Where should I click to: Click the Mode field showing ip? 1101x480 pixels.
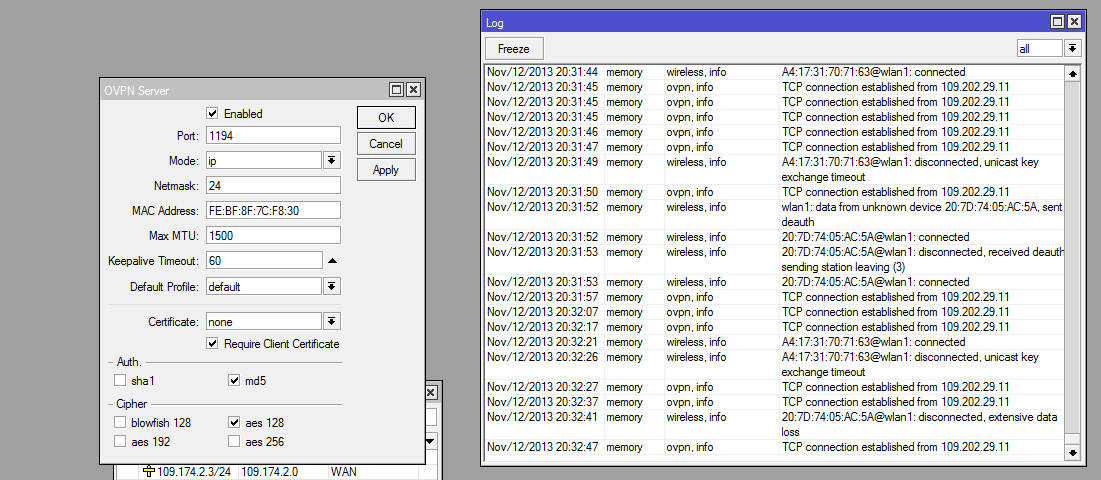pyautogui.click(x=264, y=161)
